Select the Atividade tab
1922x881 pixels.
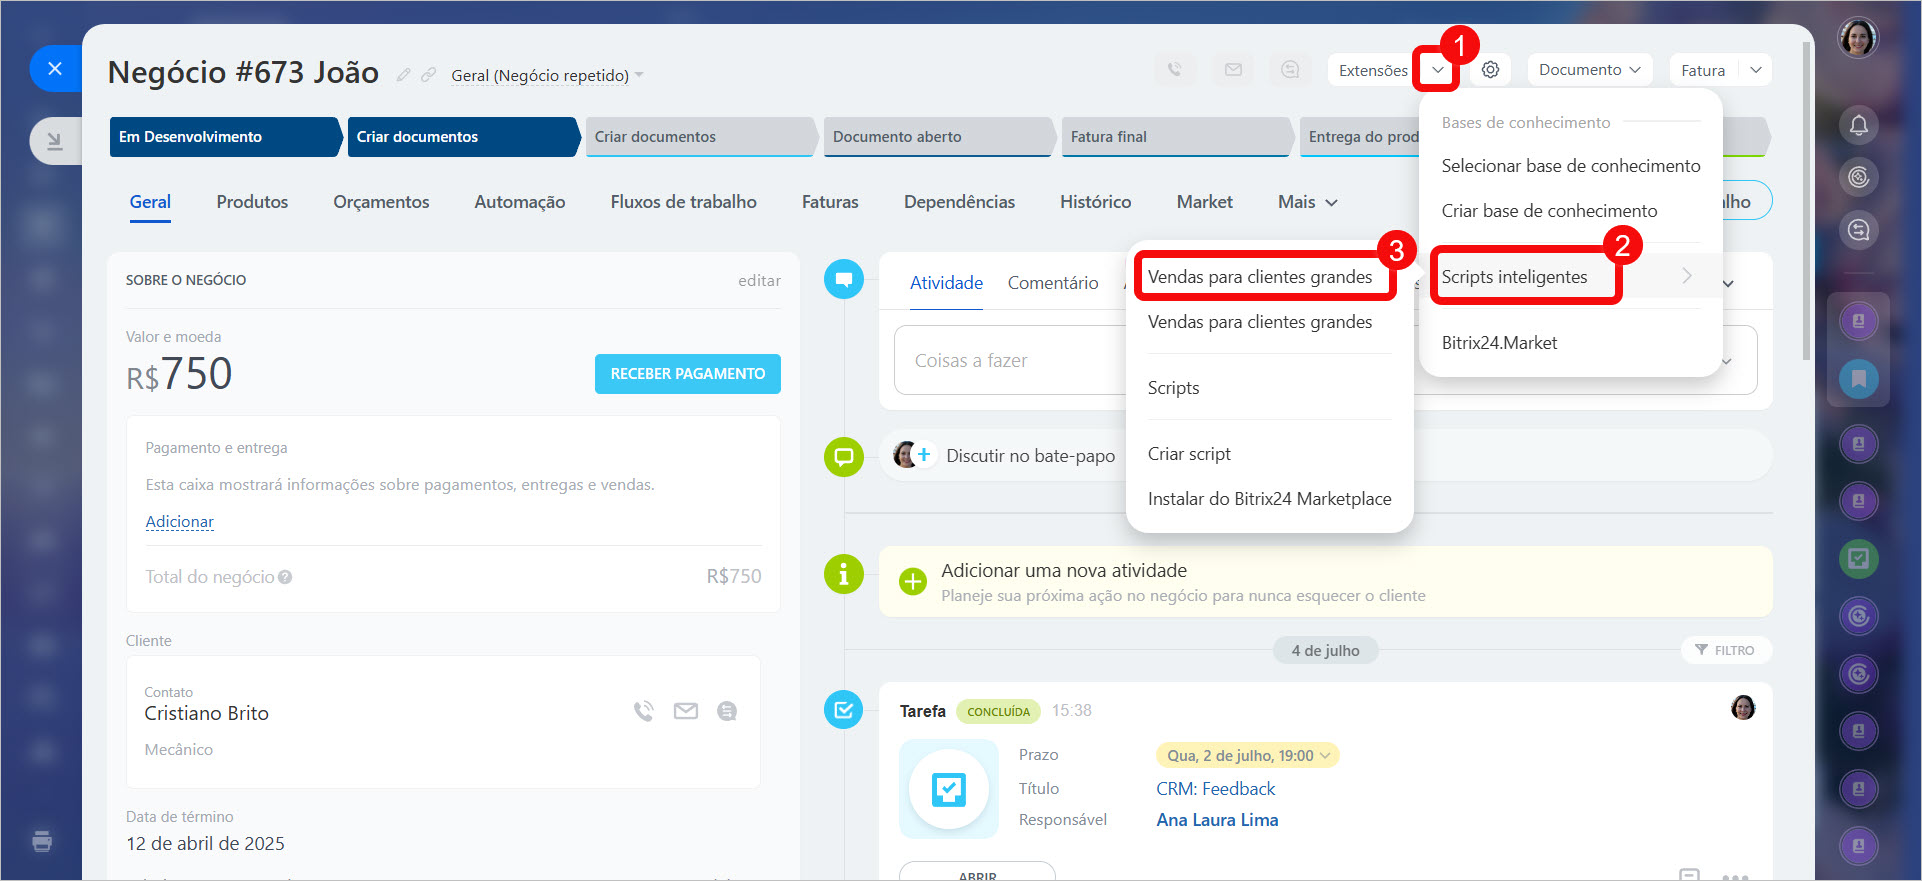point(946,283)
